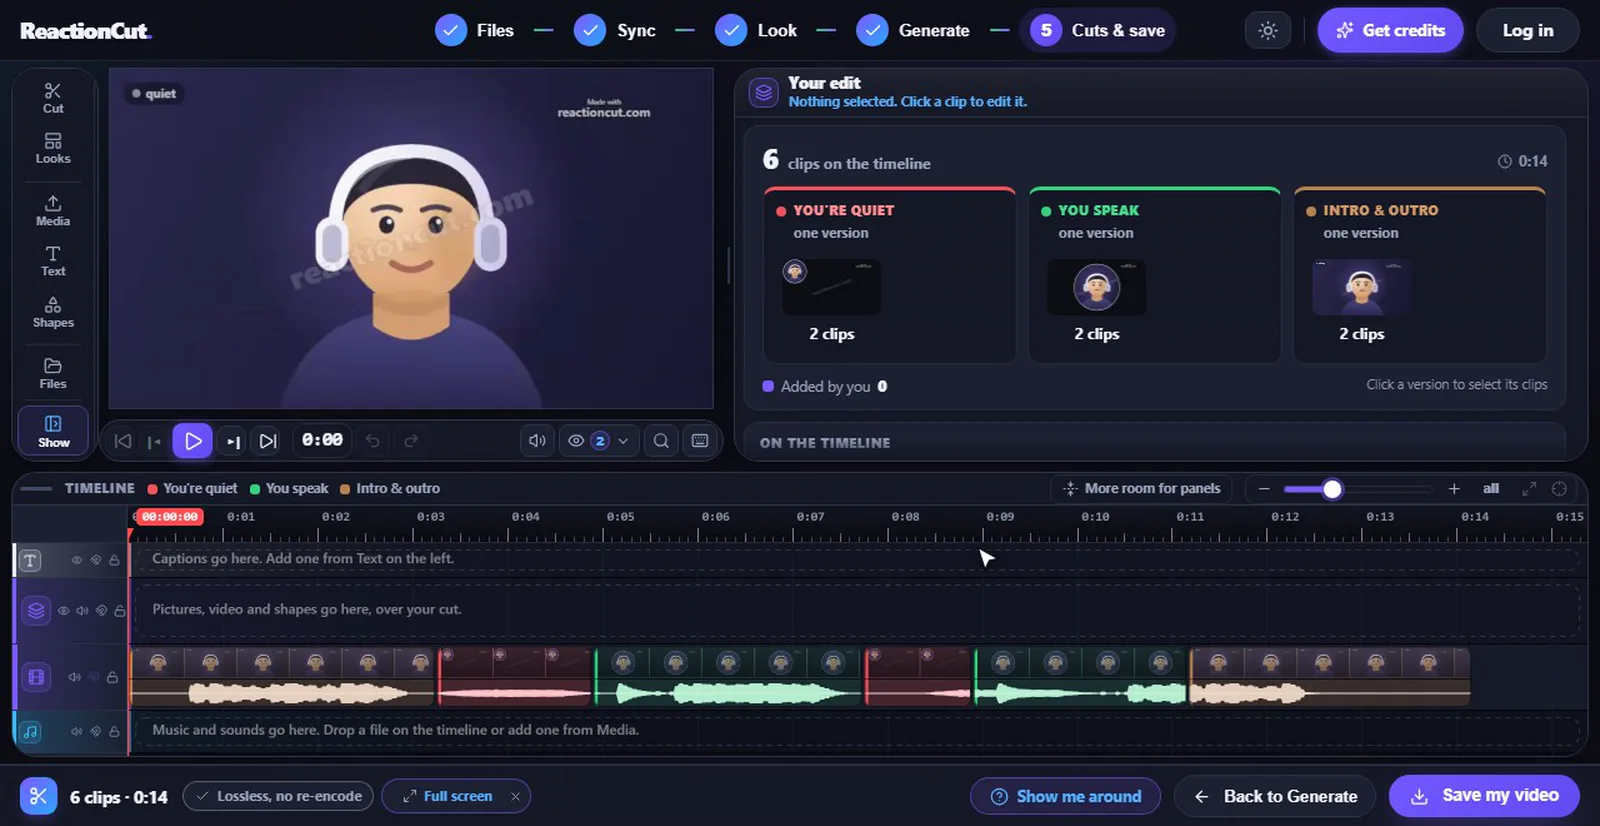
Task: Skip to the end of the video
Action: tap(267, 441)
